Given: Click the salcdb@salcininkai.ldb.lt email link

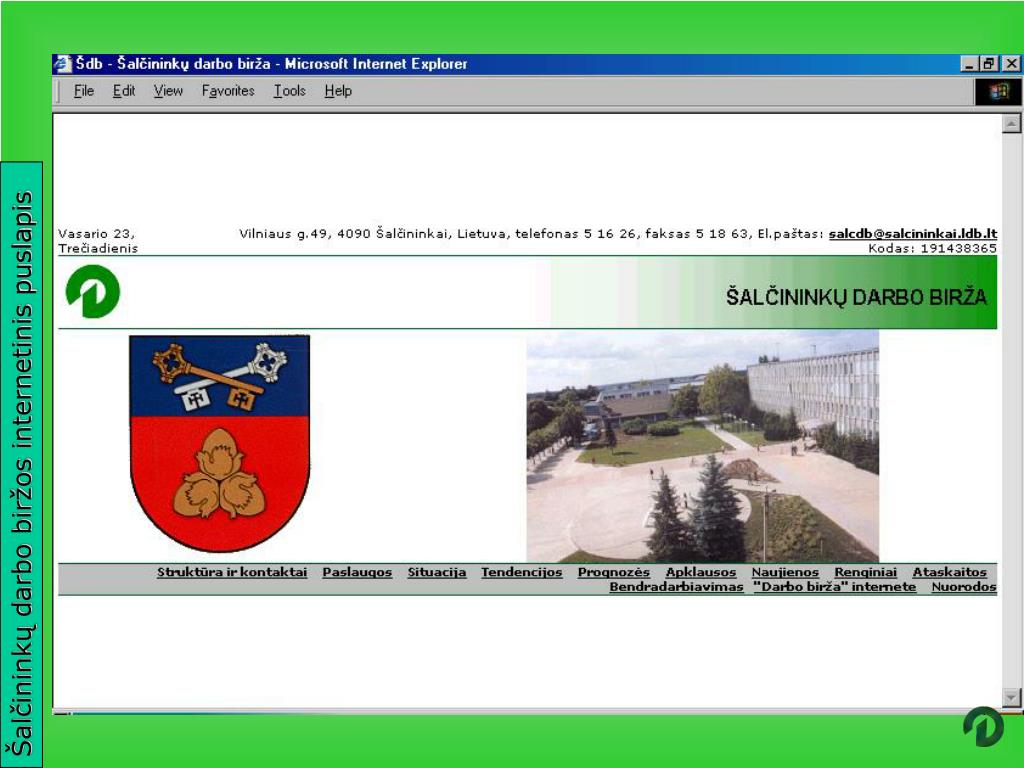Looking at the screenshot, I should pyautogui.click(x=912, y=234).
